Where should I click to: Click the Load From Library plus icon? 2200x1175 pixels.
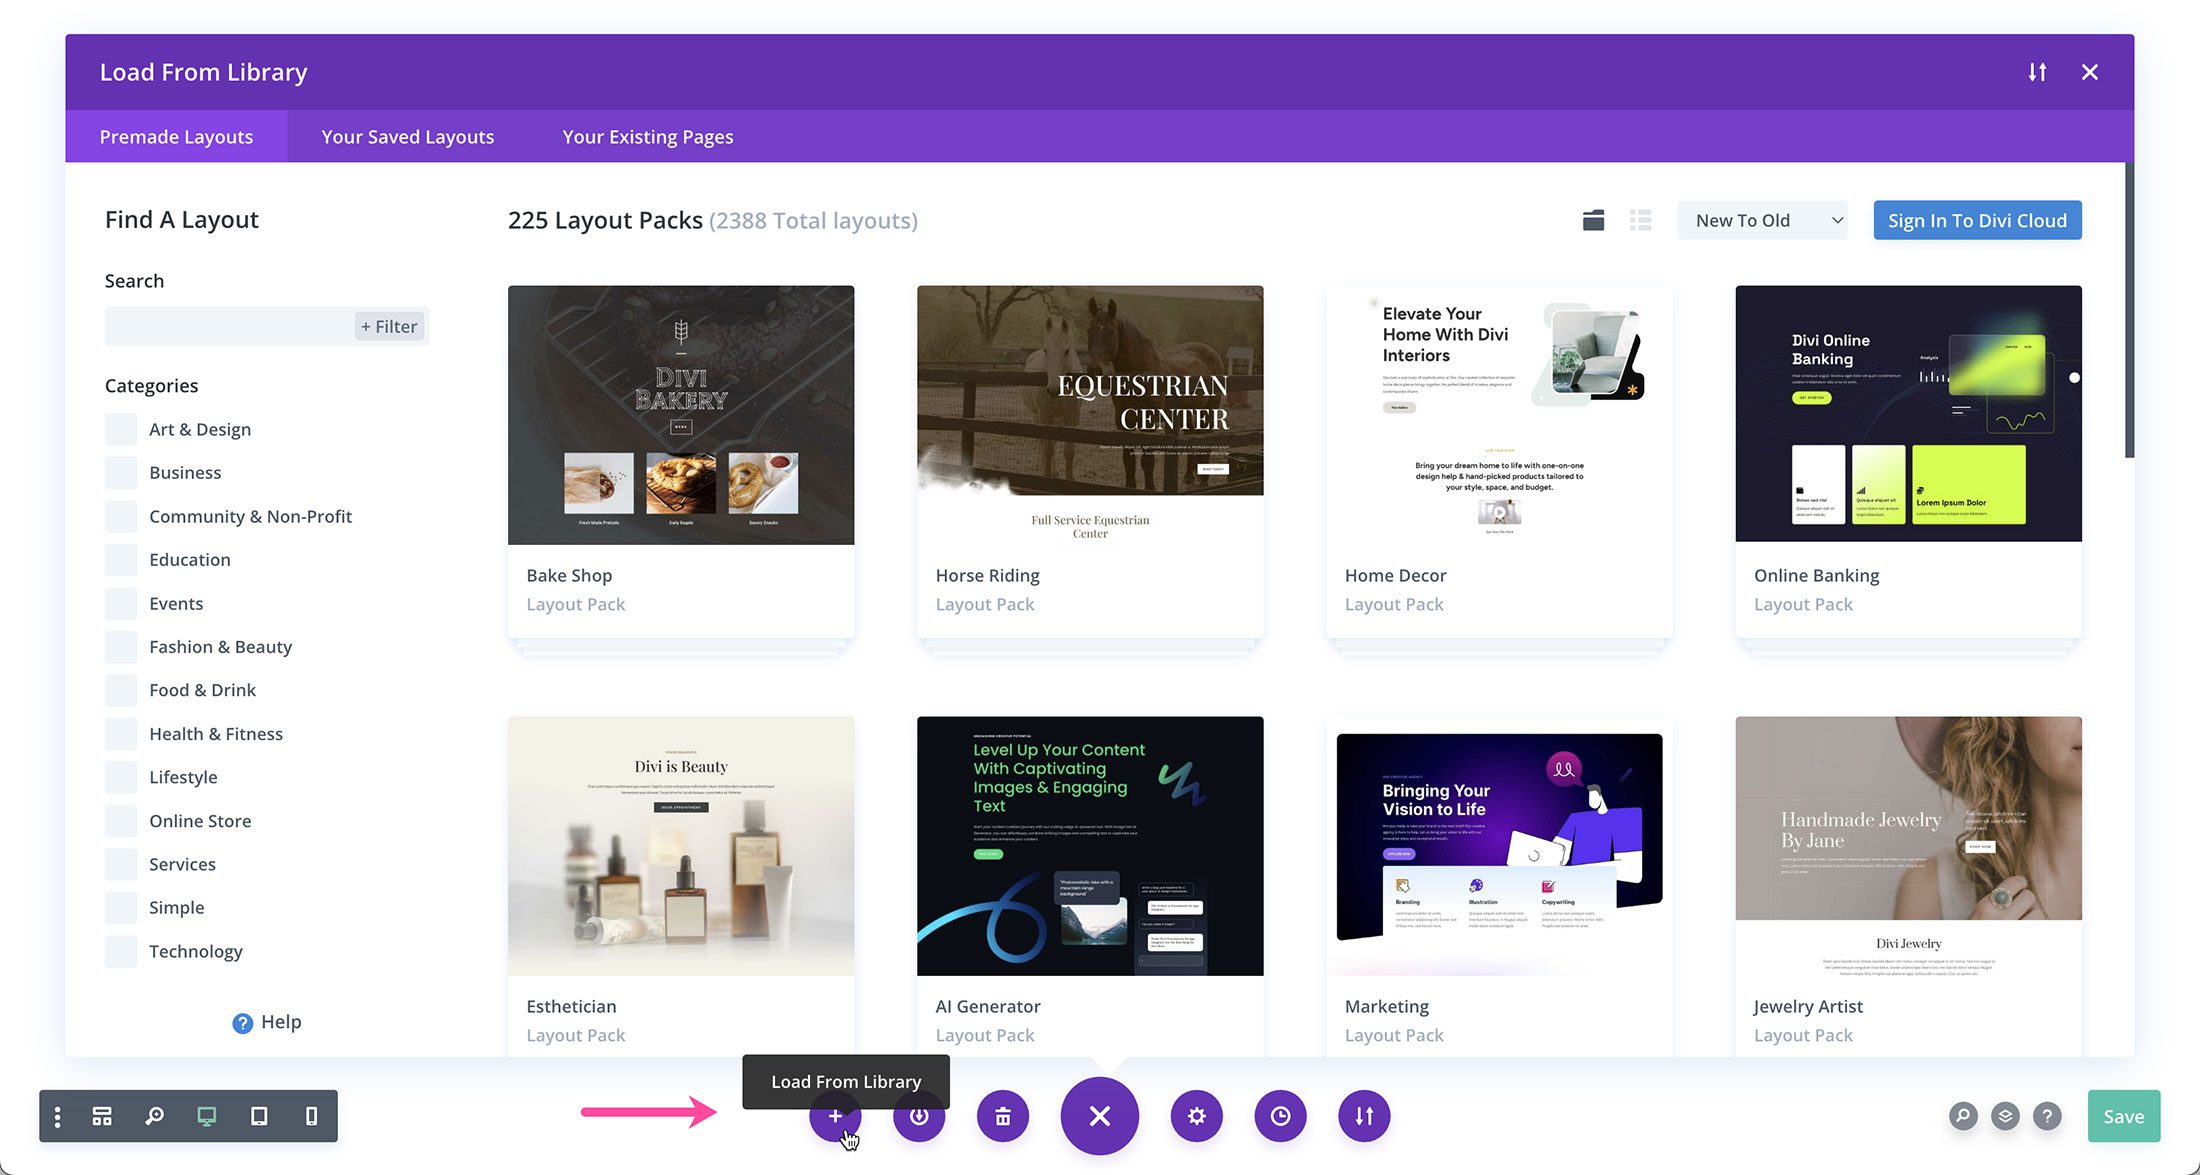coord(835,1115)
